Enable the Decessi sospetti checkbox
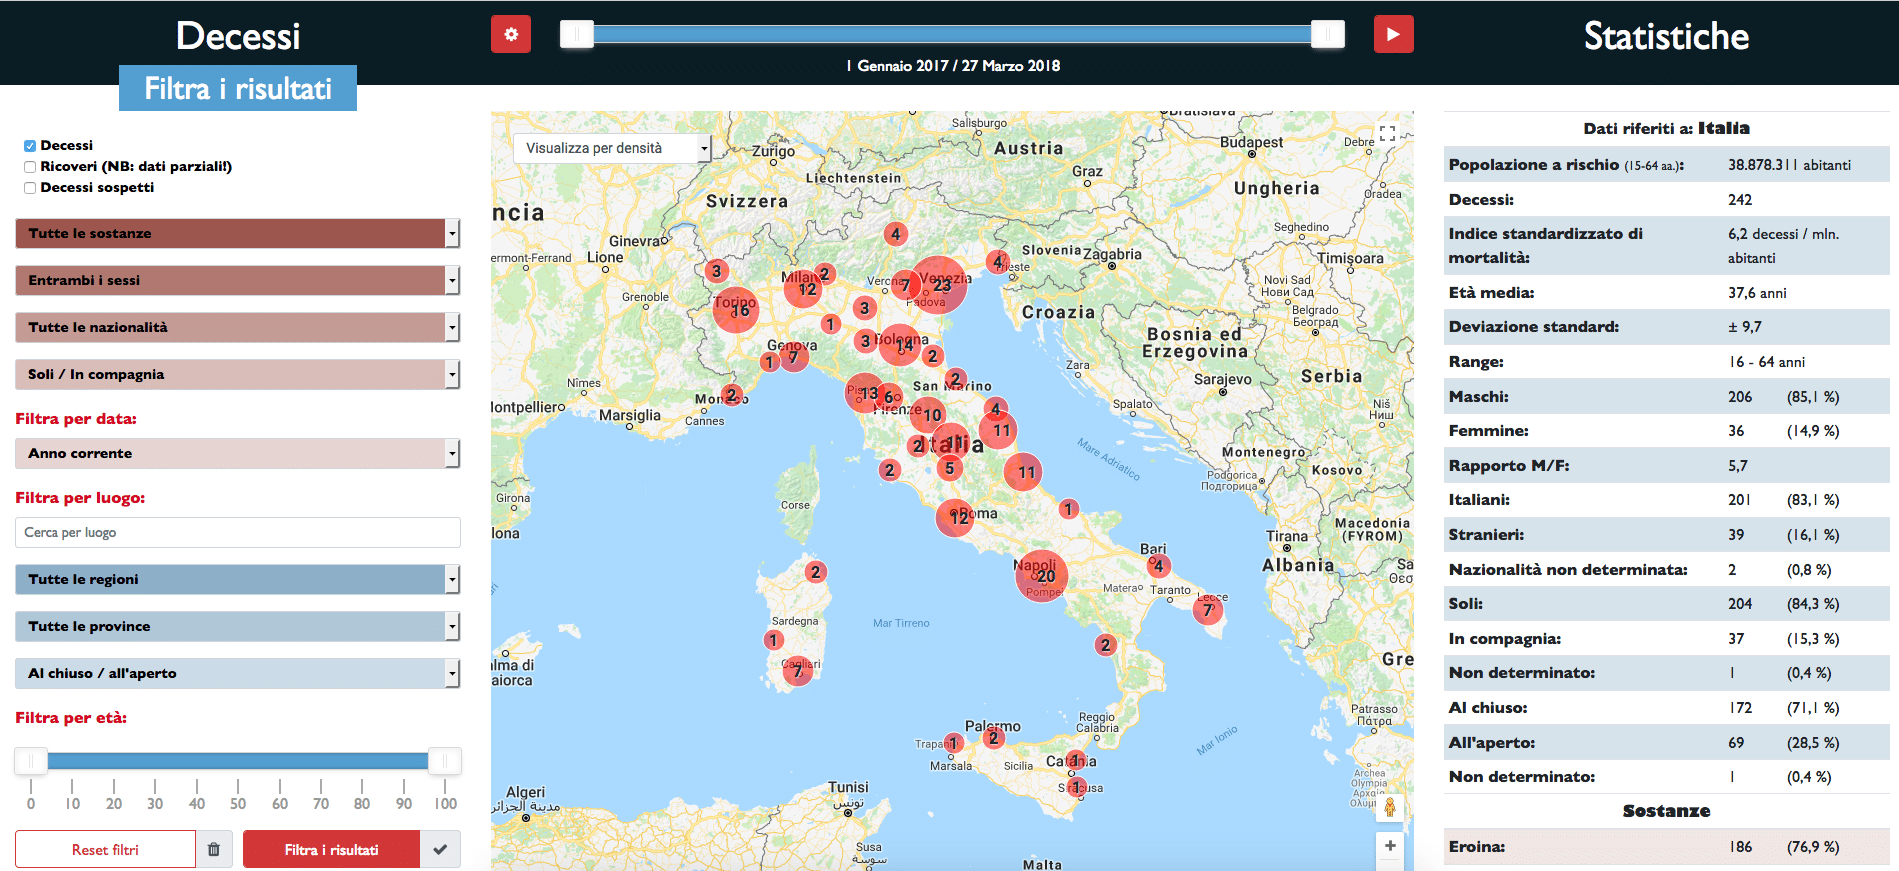Viewport: 1899px width, 871px height. coord(30,188)
